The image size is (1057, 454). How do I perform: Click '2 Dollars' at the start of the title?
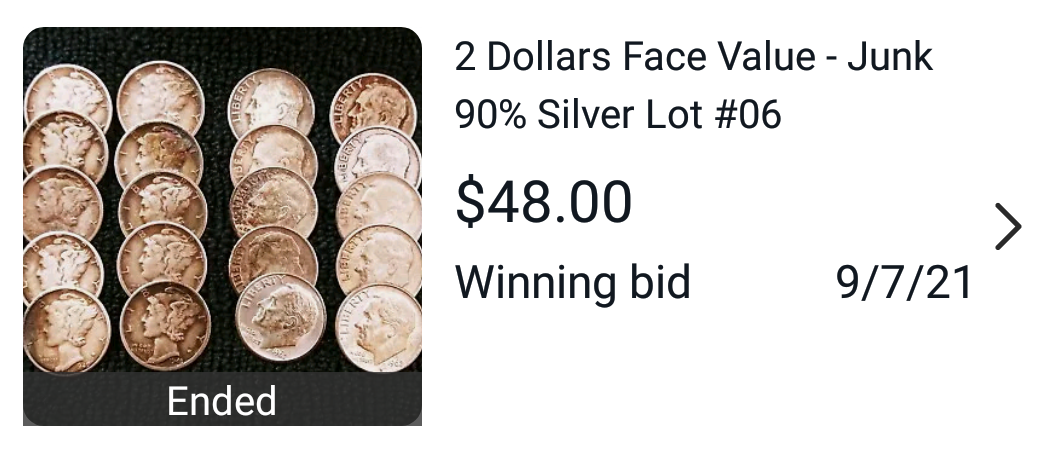(533, 57)
